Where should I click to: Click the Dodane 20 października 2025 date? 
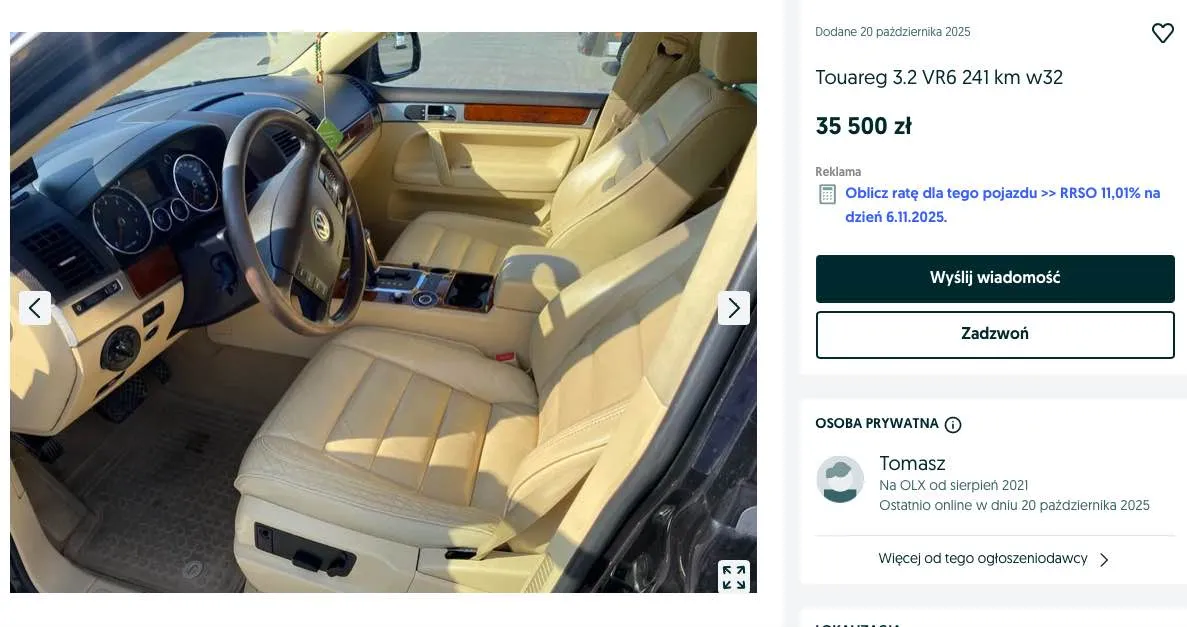tap(893, 32)
